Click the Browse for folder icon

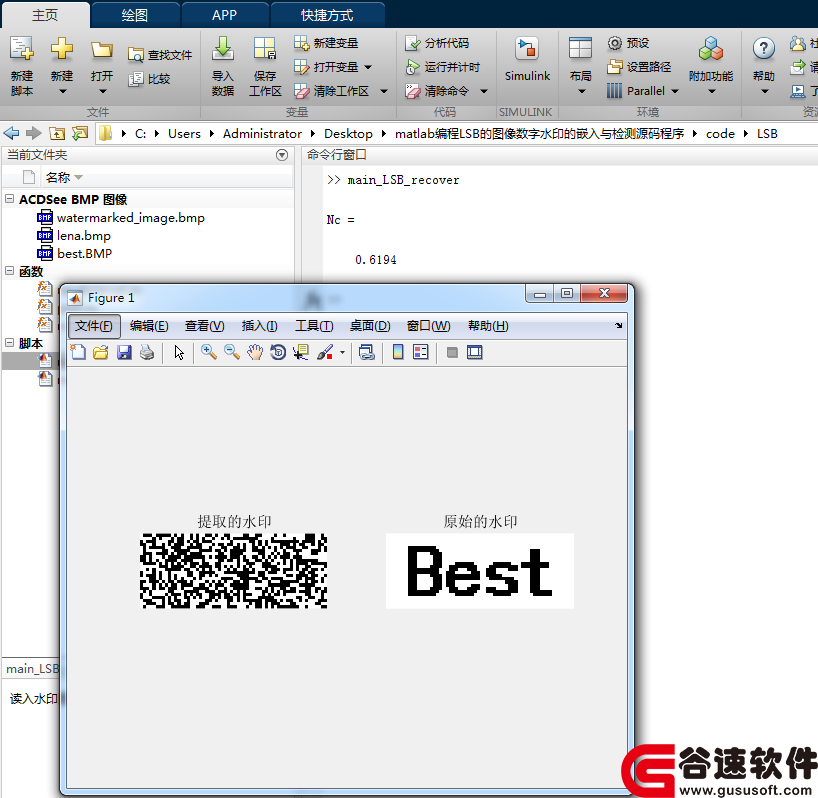coord(80,134)
